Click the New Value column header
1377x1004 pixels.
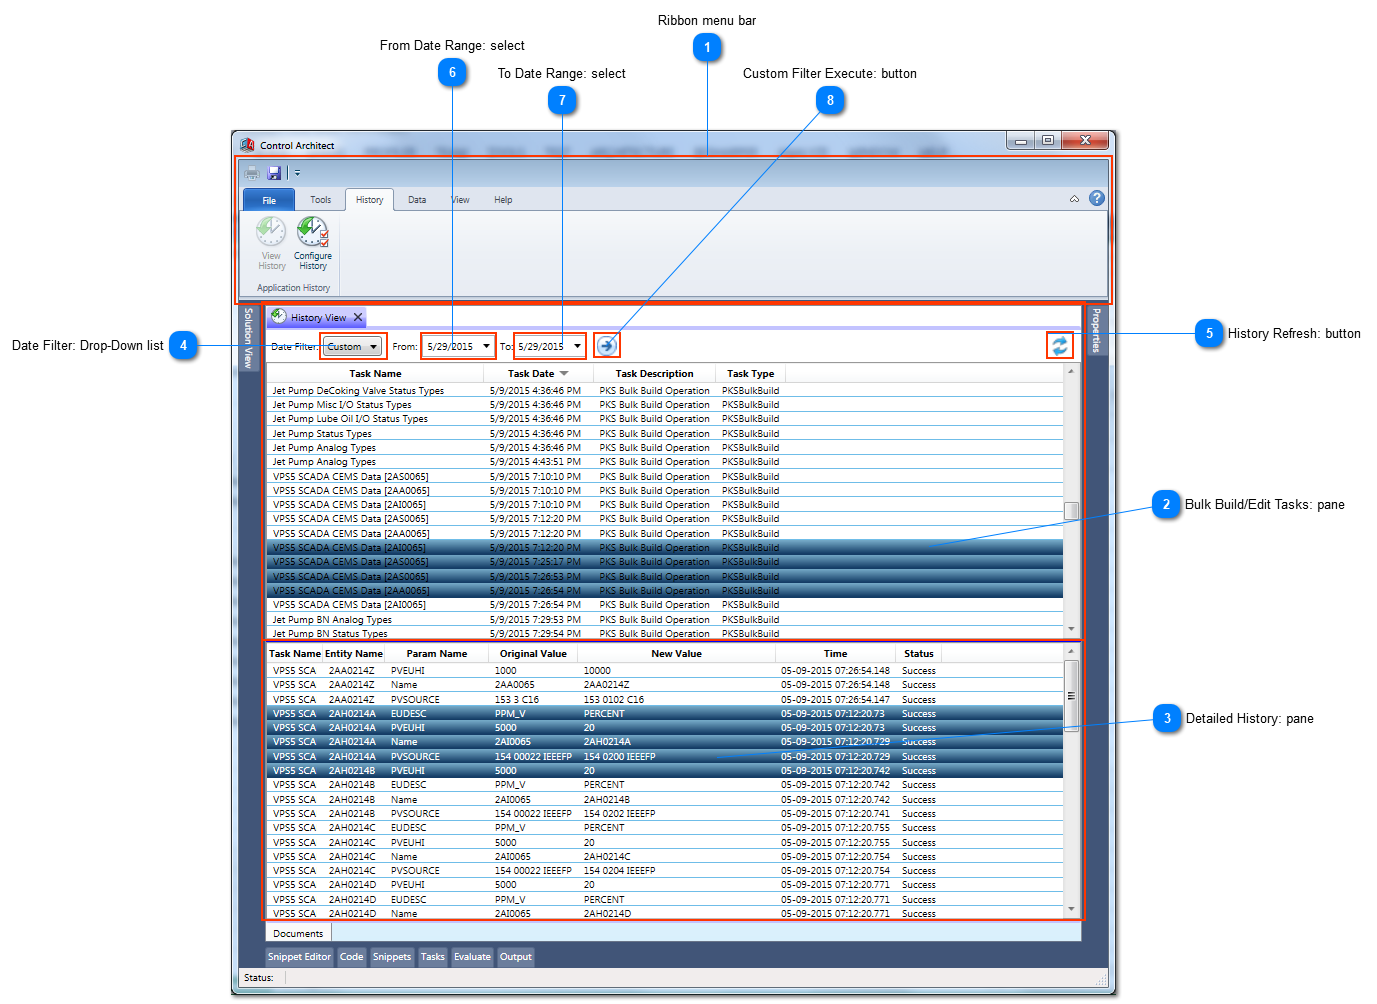pyautogui.click(x=676, y=654)
